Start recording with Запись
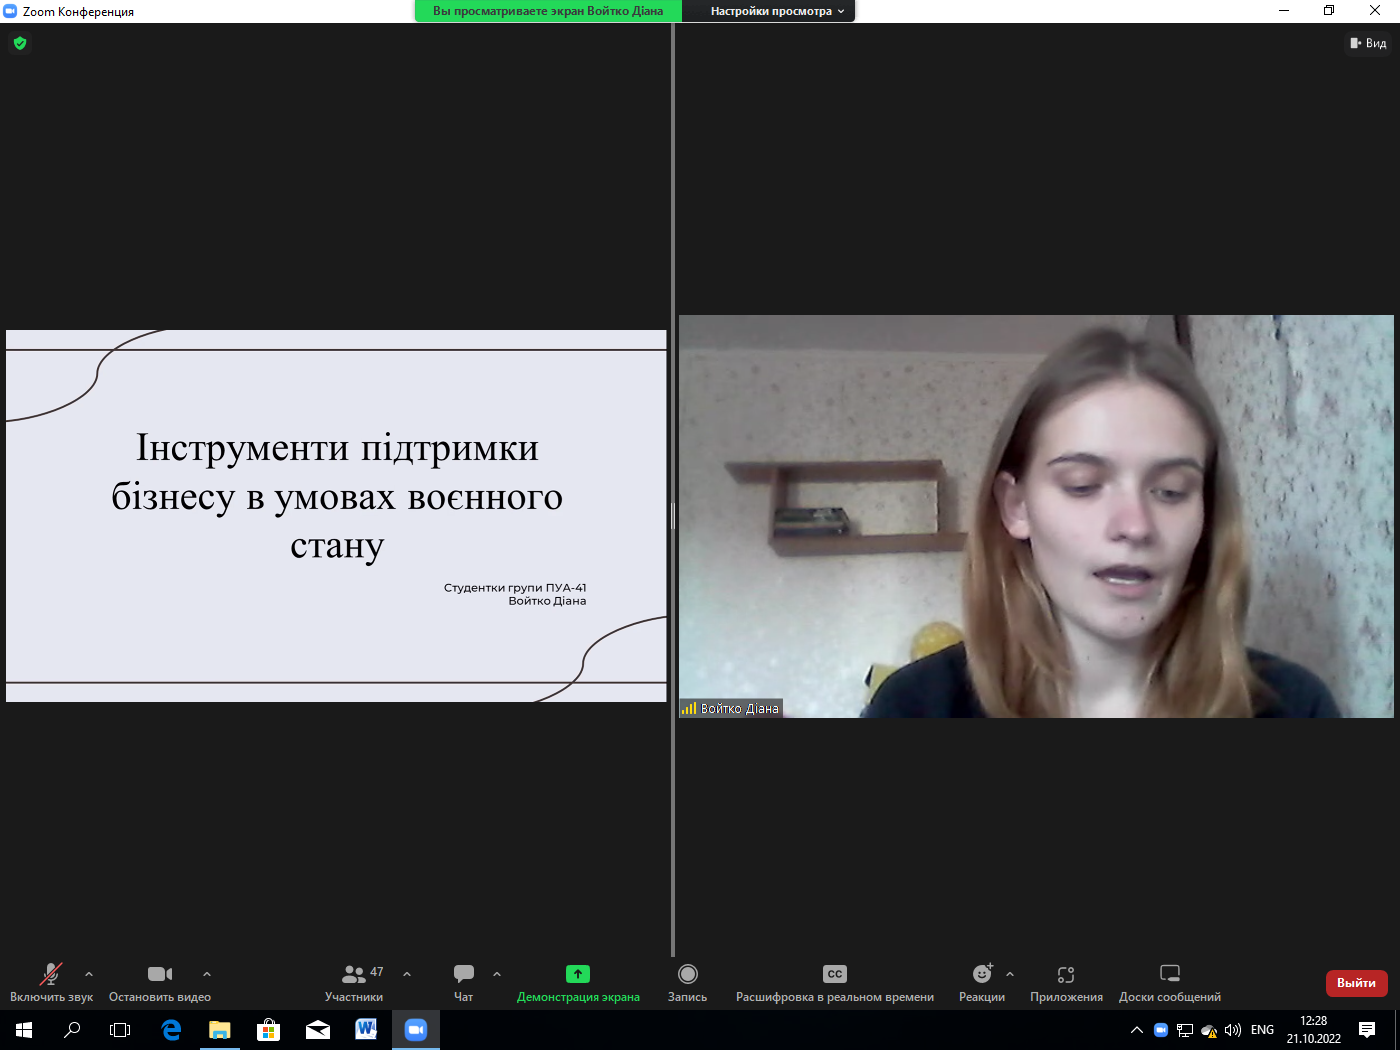Screen dimensions: 1400x1050 click(x=688, y=982)
